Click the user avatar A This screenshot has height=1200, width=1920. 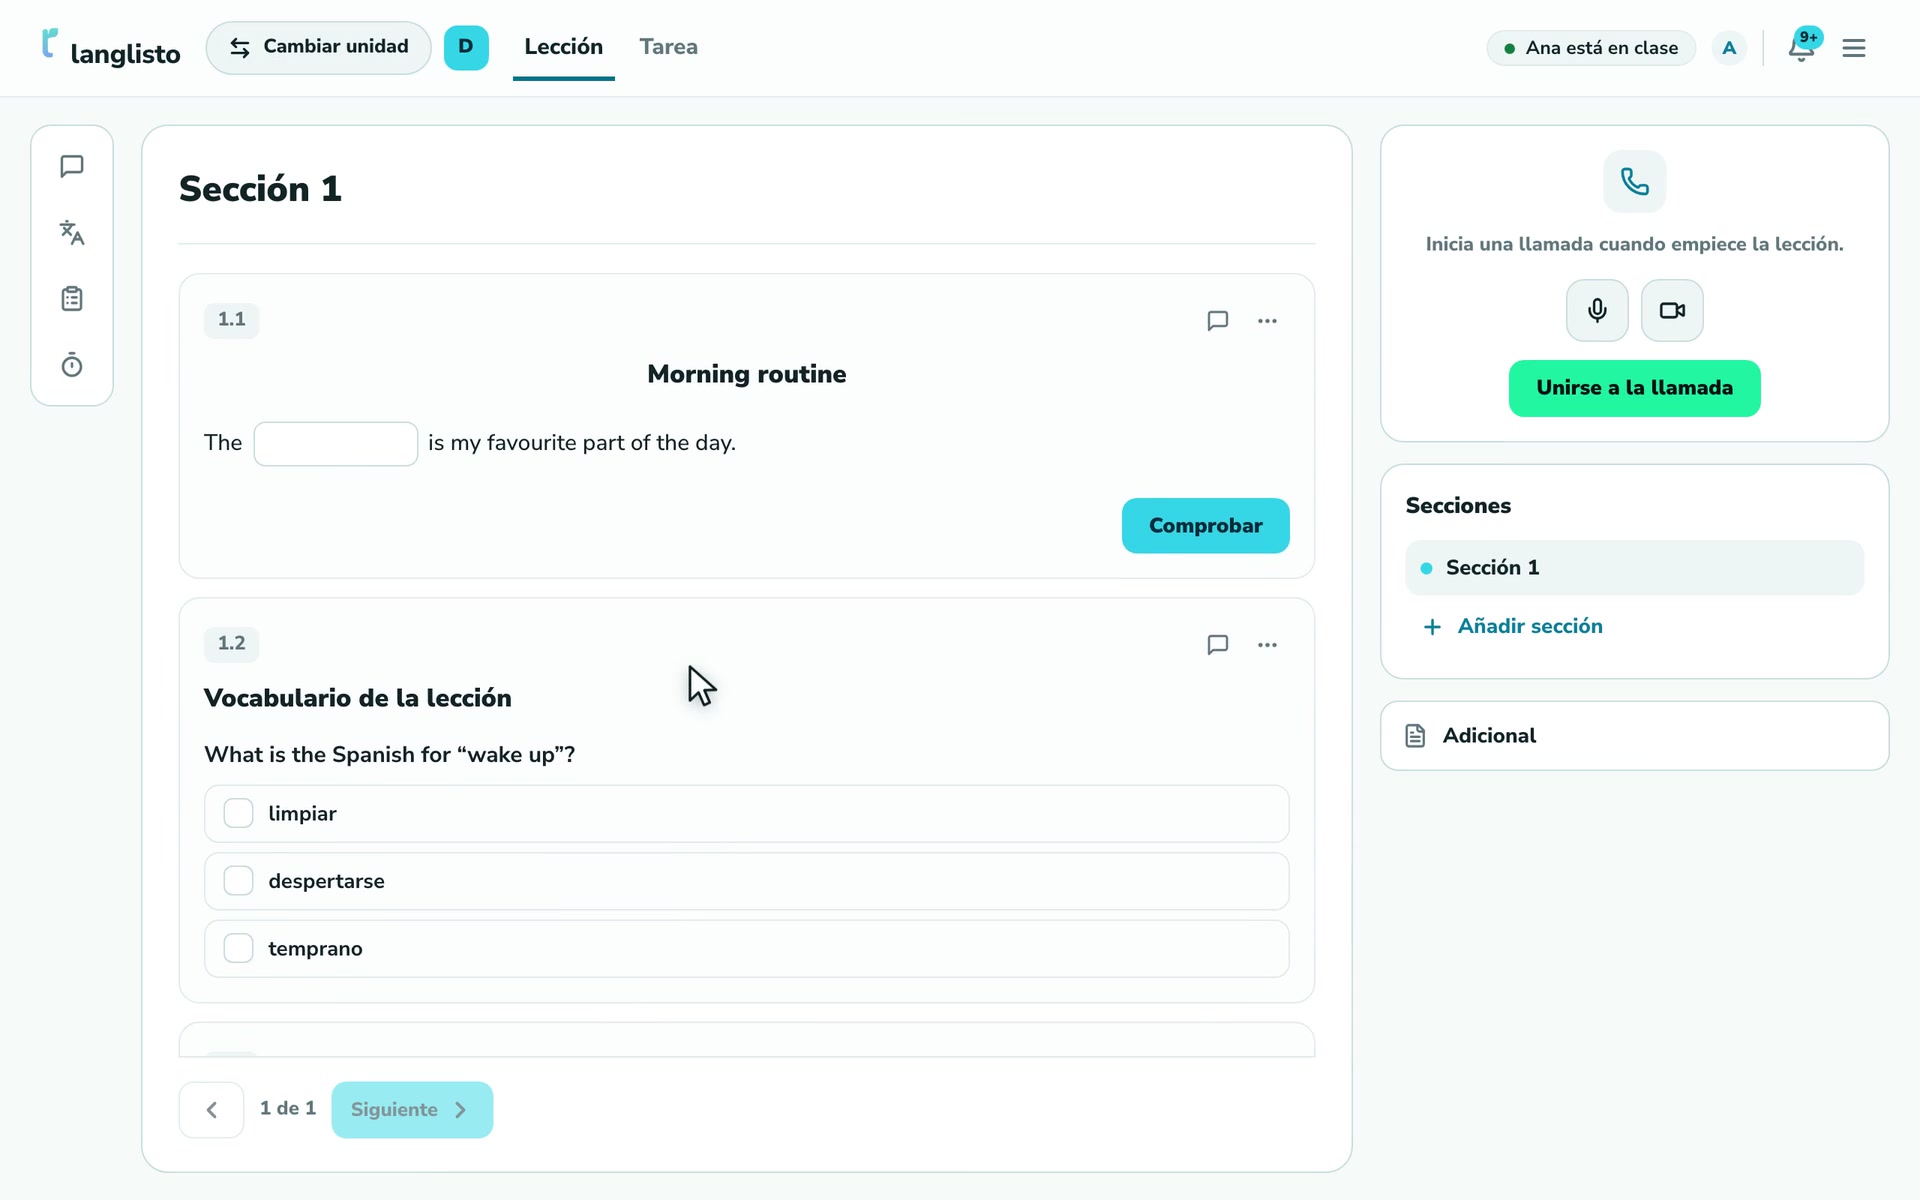click(x=1729, y=48)
